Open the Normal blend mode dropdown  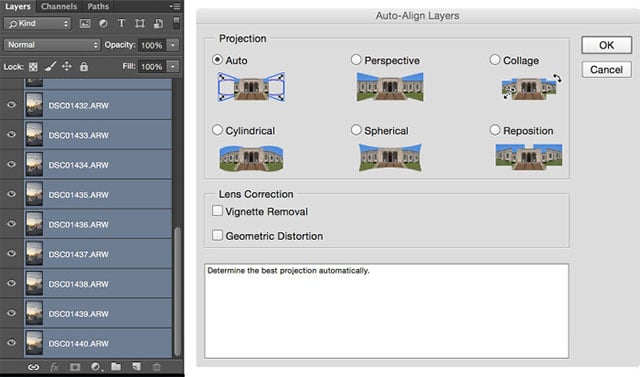click(x=52, y=45)
